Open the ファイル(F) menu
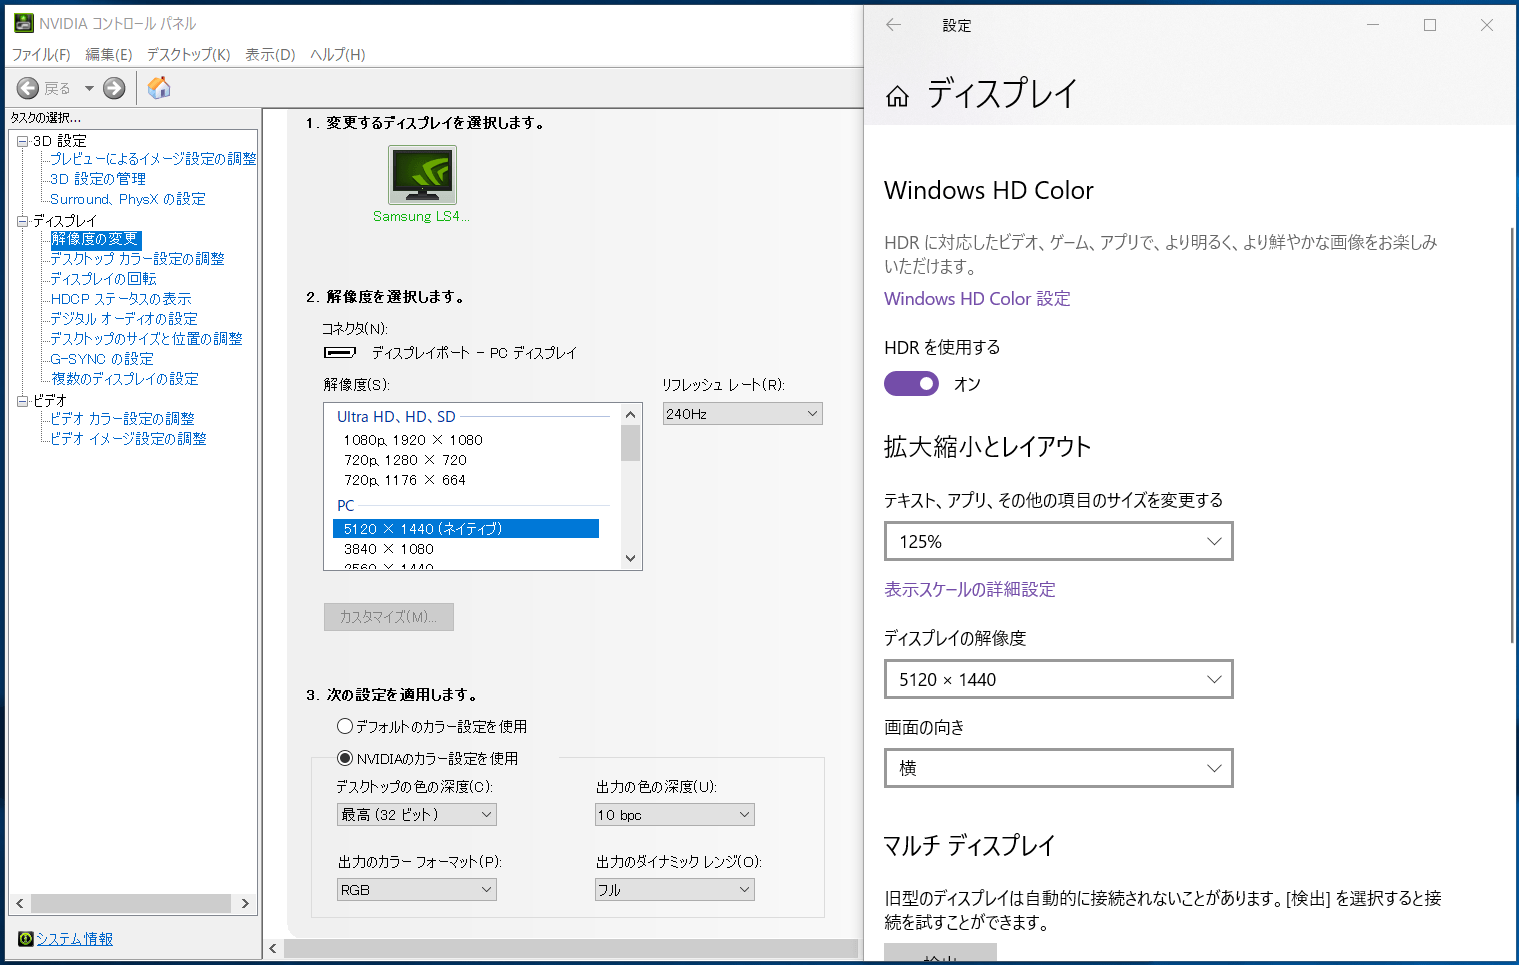Image resolution: width=1519 pixels, height=965 pixels. tap(41, 55)
